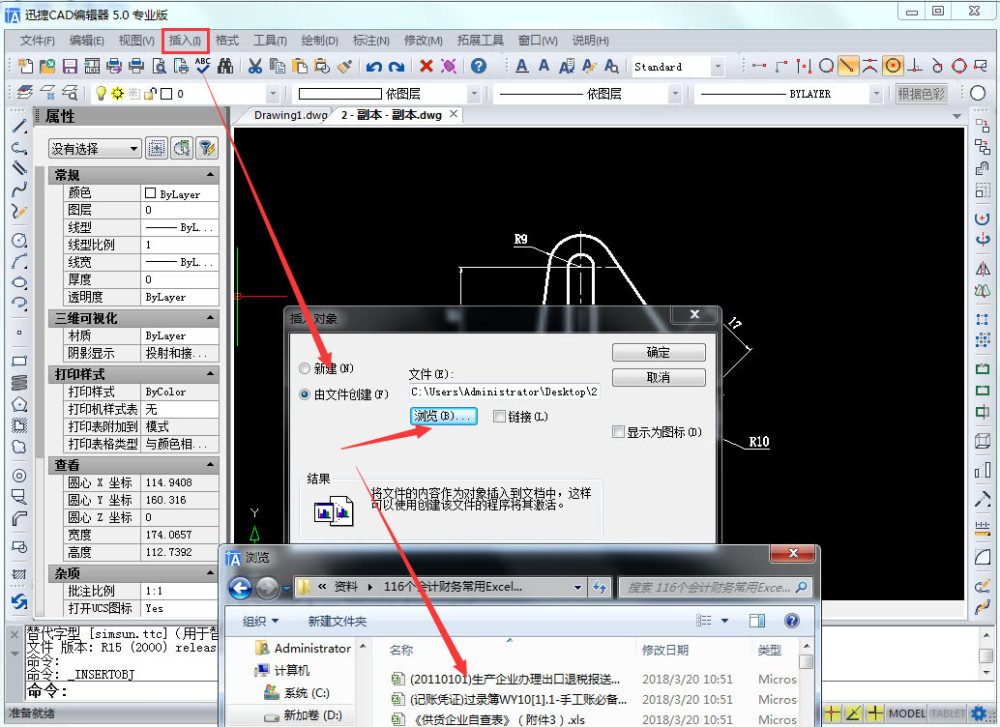Click the Copy icon
The image size is (1000, 727).
click(x=277, y=66)
